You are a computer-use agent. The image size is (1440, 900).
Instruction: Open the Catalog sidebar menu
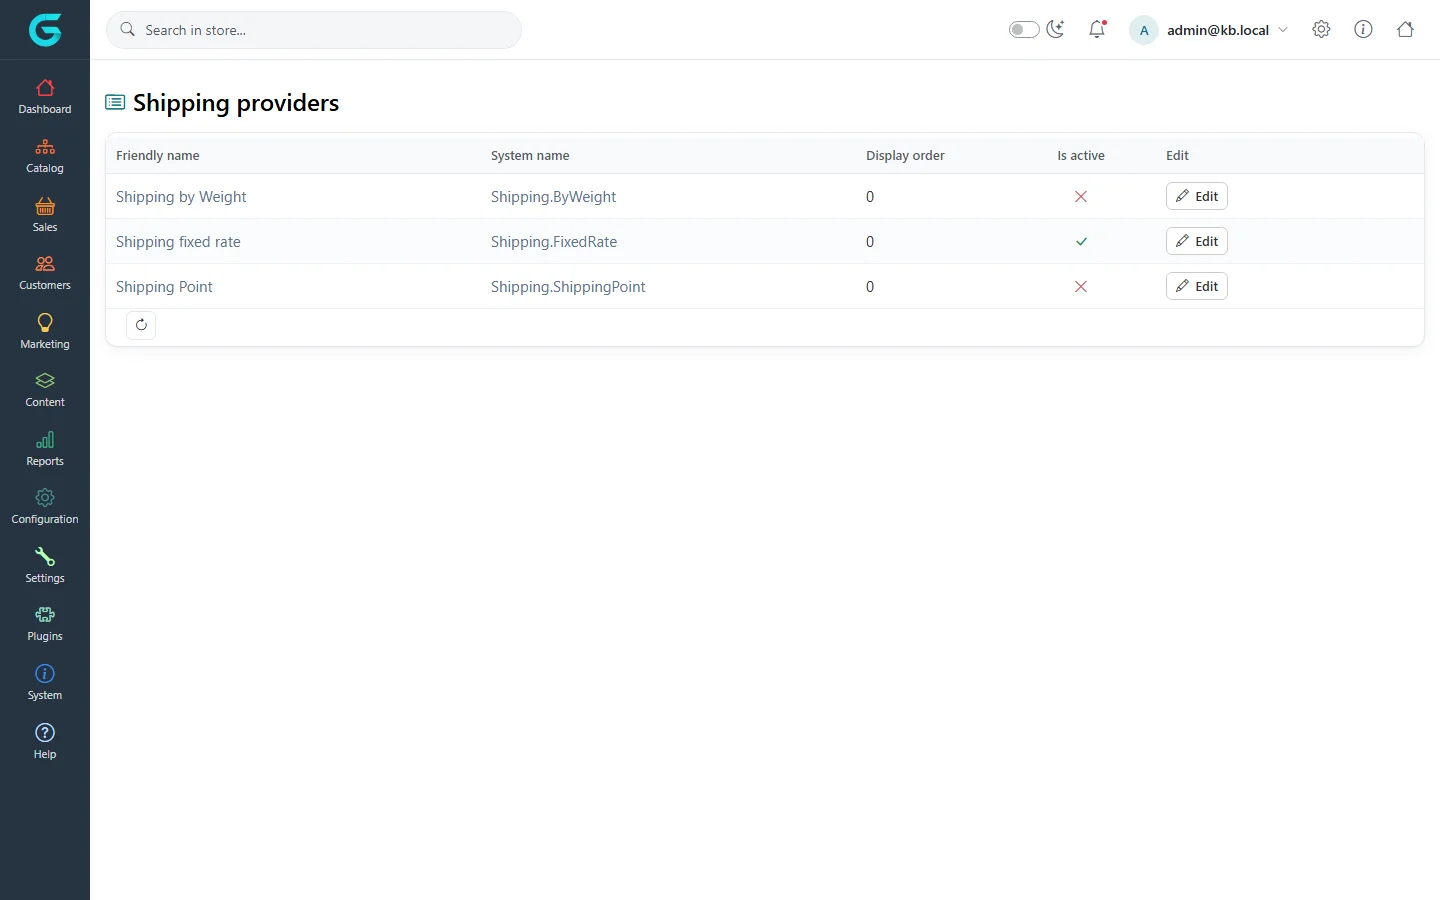pos(45,156)
